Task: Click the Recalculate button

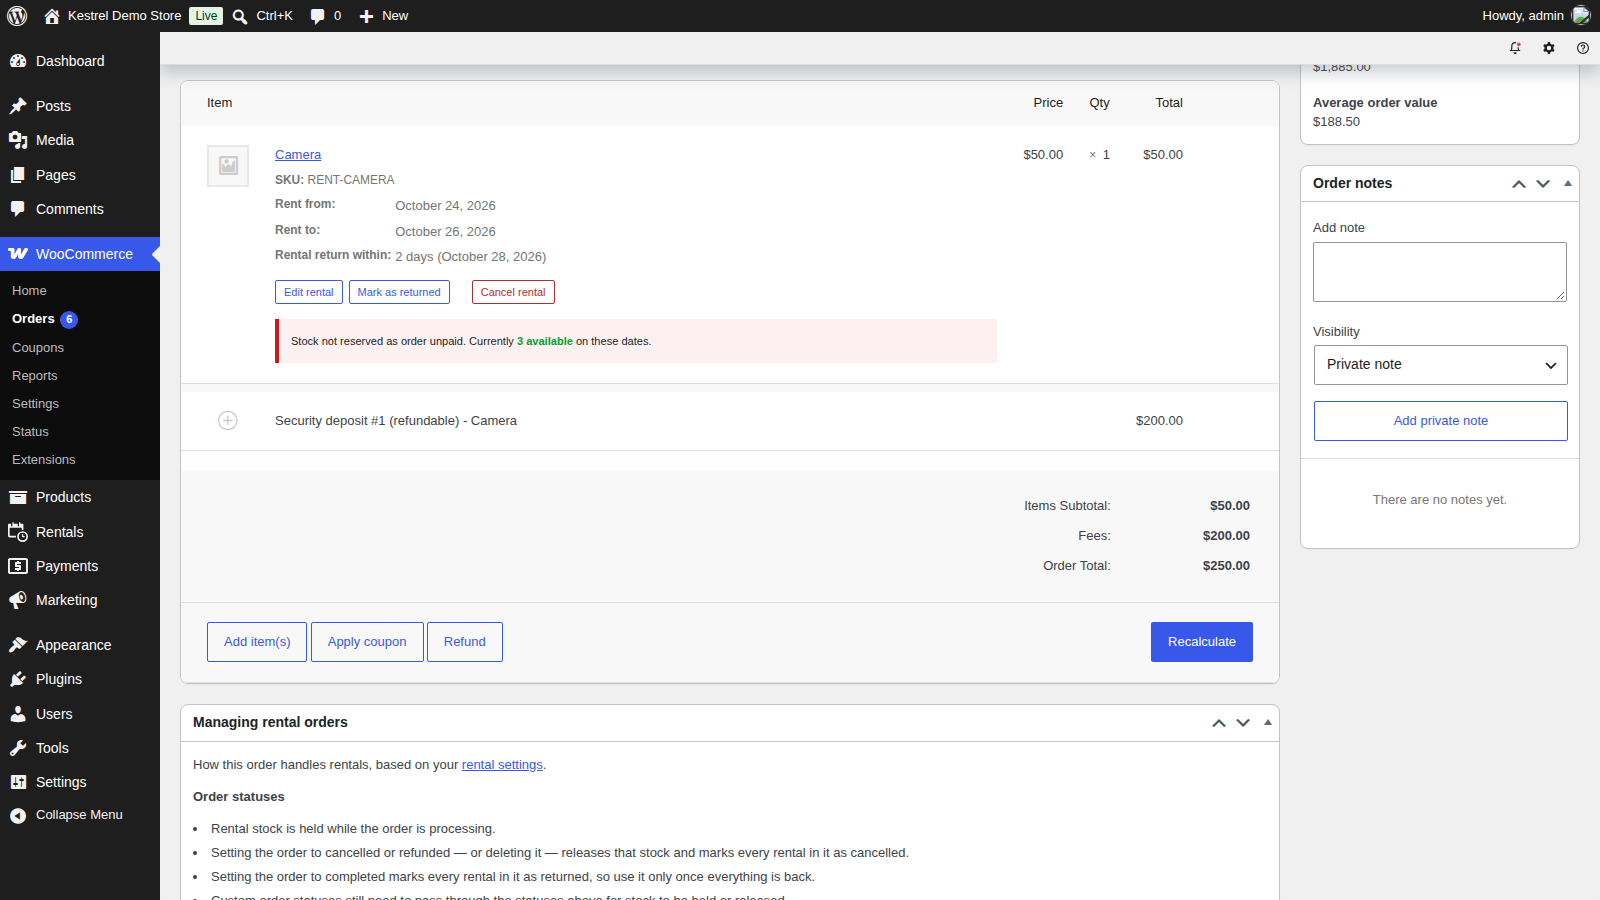Action: pos(1202,642)
